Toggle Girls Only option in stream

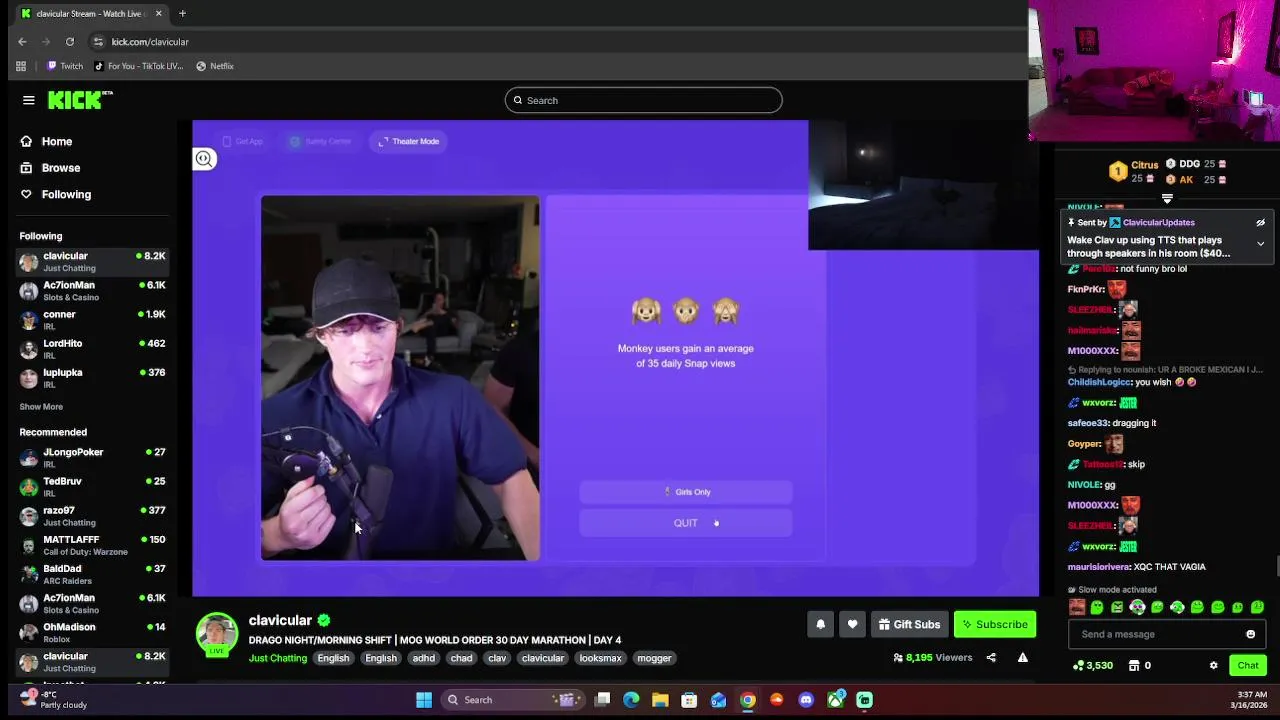(686, 492)
